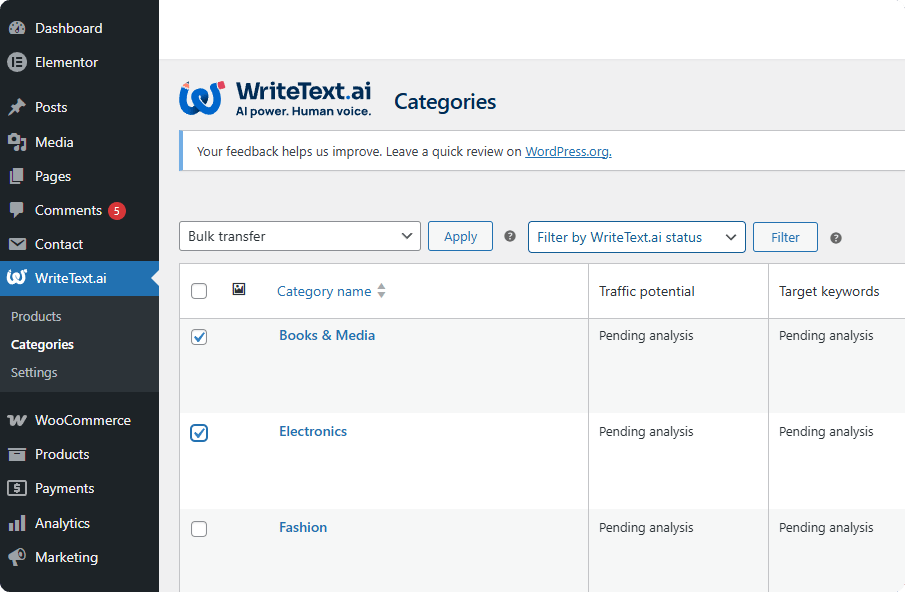Click the Posts pushpin icon
Screen dimensions: 905x592
point(17,107)
